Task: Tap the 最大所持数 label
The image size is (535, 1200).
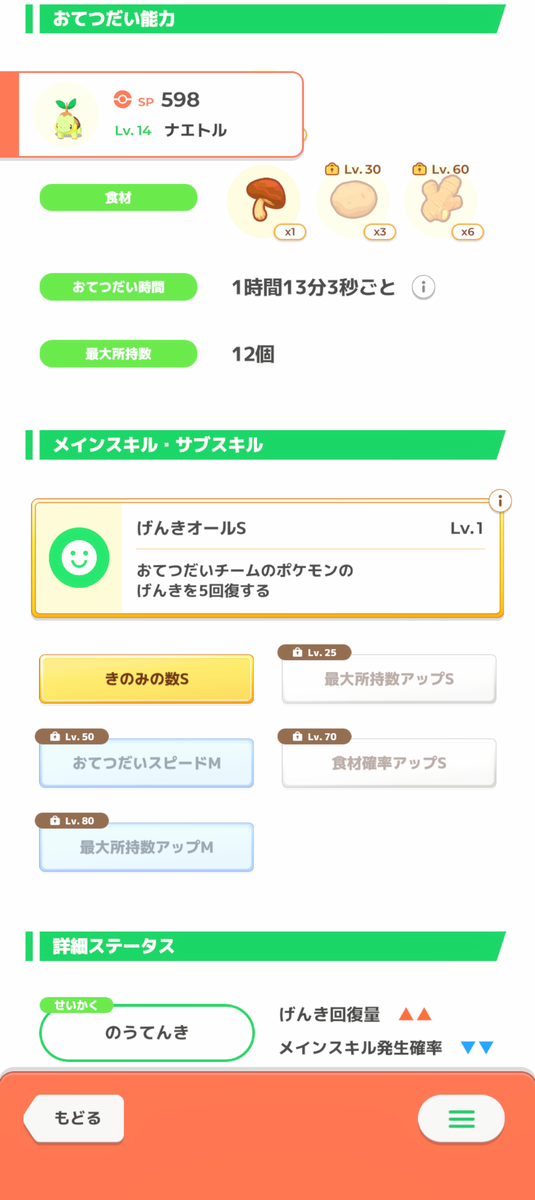Action: [118, 354]
